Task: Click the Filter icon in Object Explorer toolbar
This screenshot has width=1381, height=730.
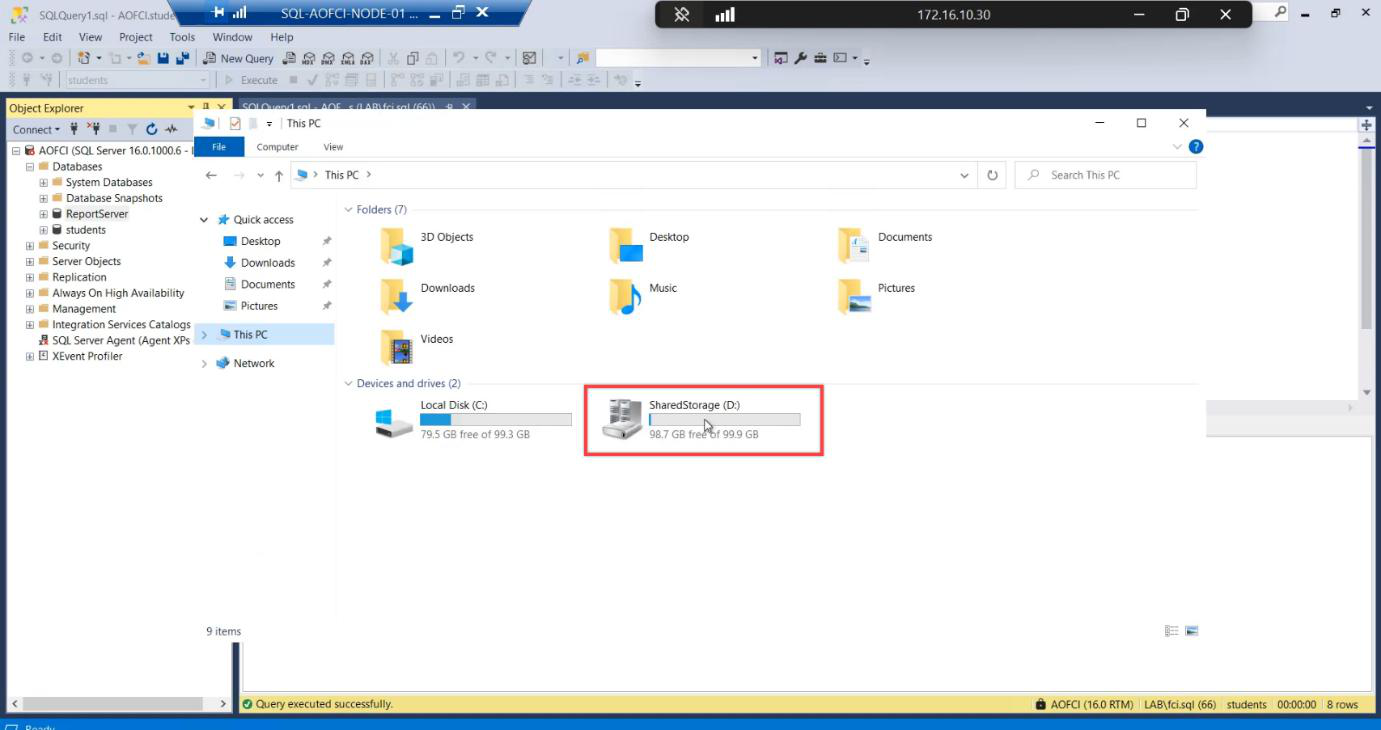Action: coord(132,129)
